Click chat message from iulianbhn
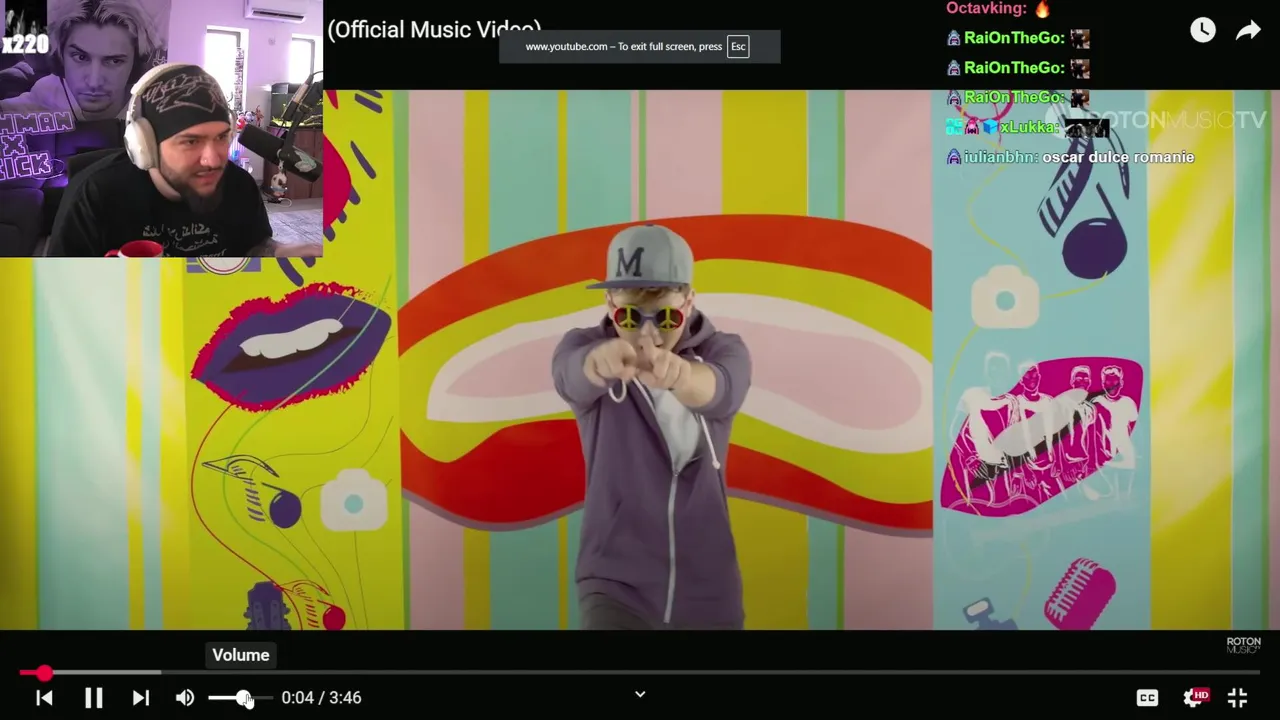 coord(1070,157)
